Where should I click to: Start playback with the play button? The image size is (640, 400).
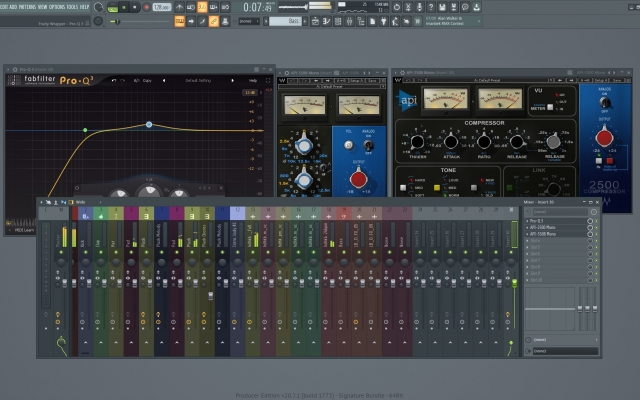124,7
